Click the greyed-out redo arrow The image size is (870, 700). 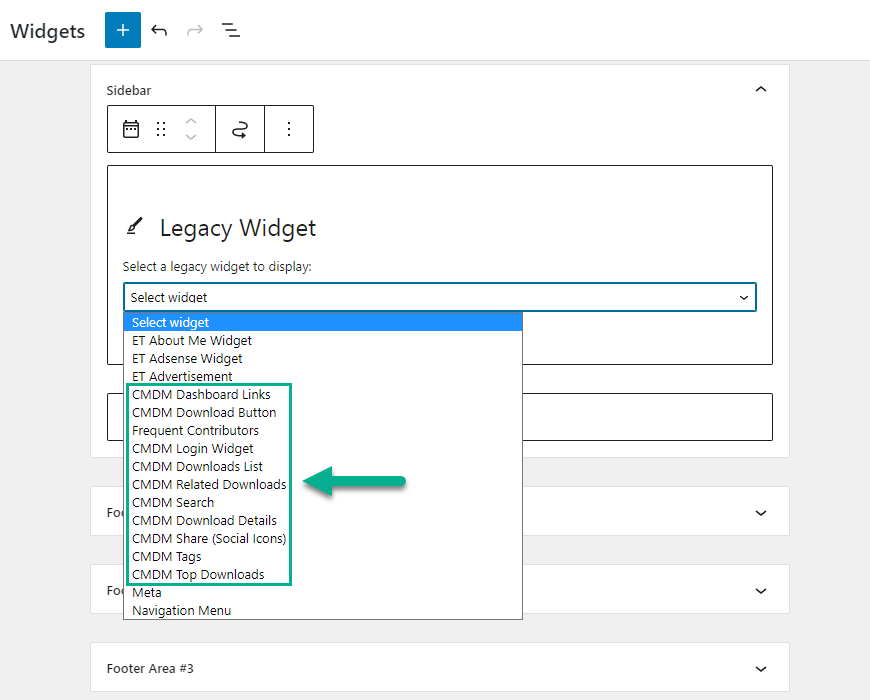195,30
